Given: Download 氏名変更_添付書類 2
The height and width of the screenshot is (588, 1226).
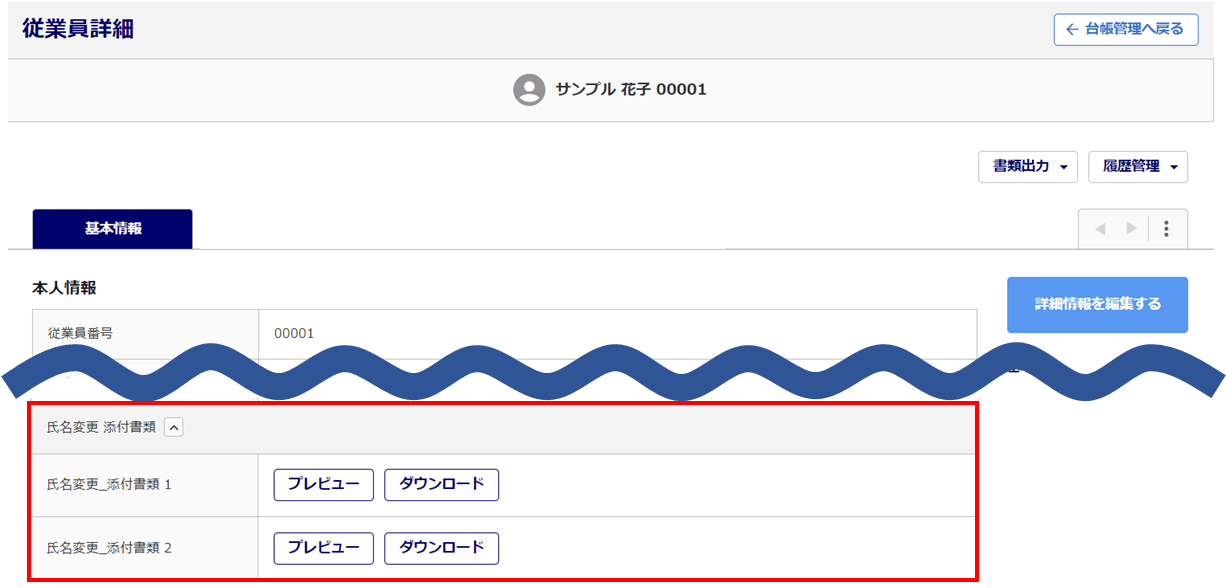Looking at the screenshot, I should 441,548.
